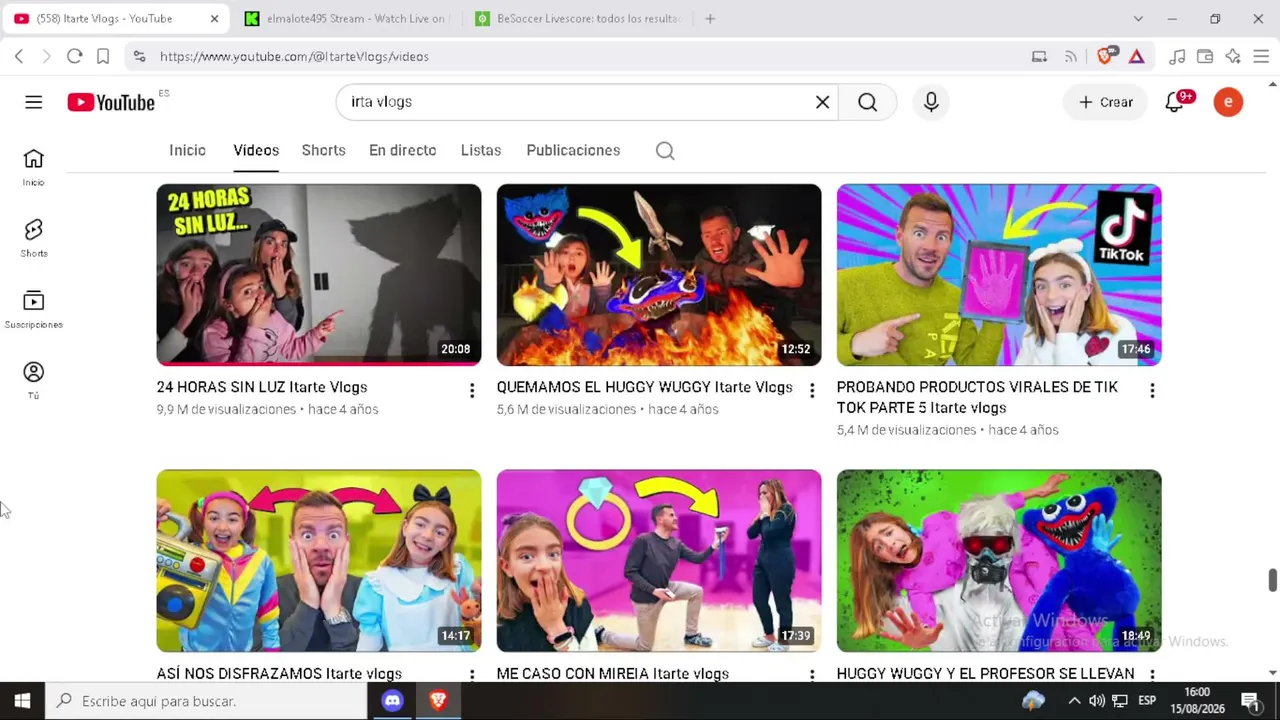This screenshot has width=1280, height=720.
Task: Open Inicio in the left sidebar
Action: coord(34,167)
